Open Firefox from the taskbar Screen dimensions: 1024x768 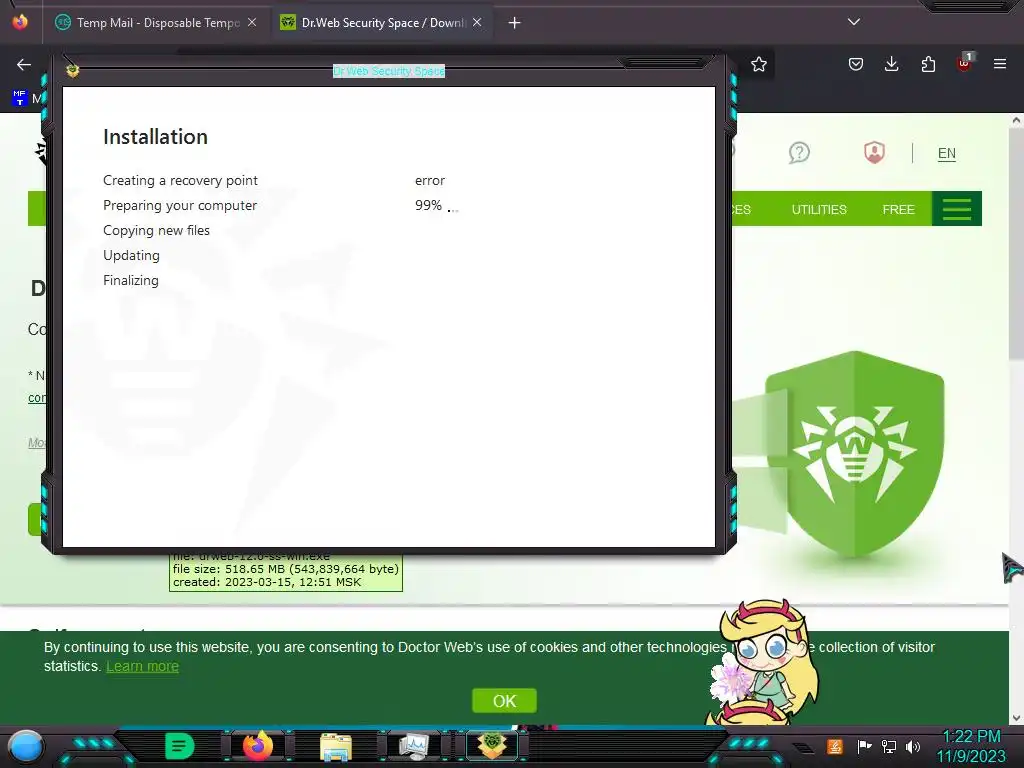pos(258,746)
